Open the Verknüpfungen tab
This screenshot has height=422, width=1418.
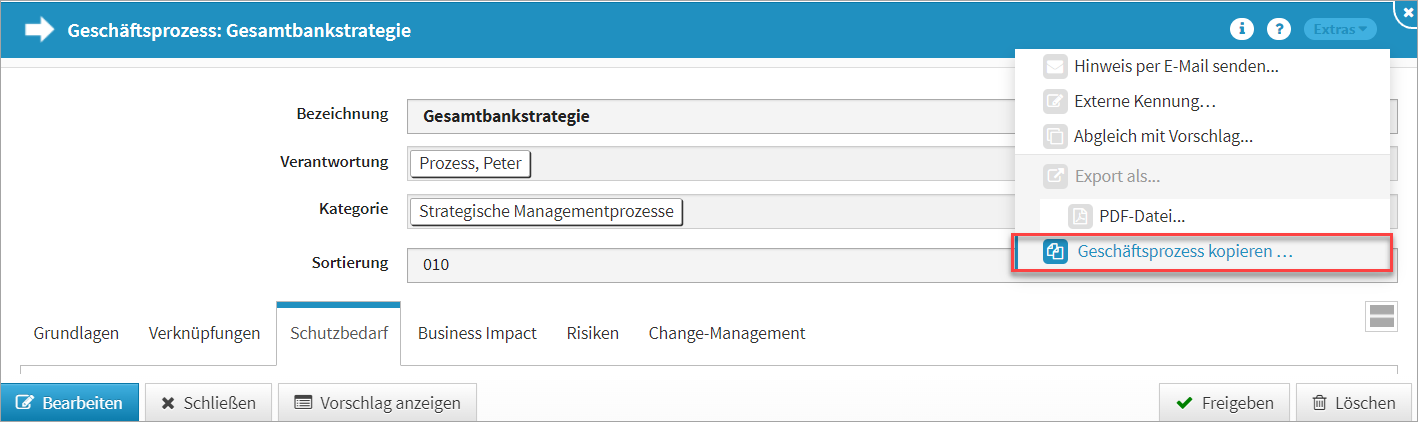click(x=204, y=333)
